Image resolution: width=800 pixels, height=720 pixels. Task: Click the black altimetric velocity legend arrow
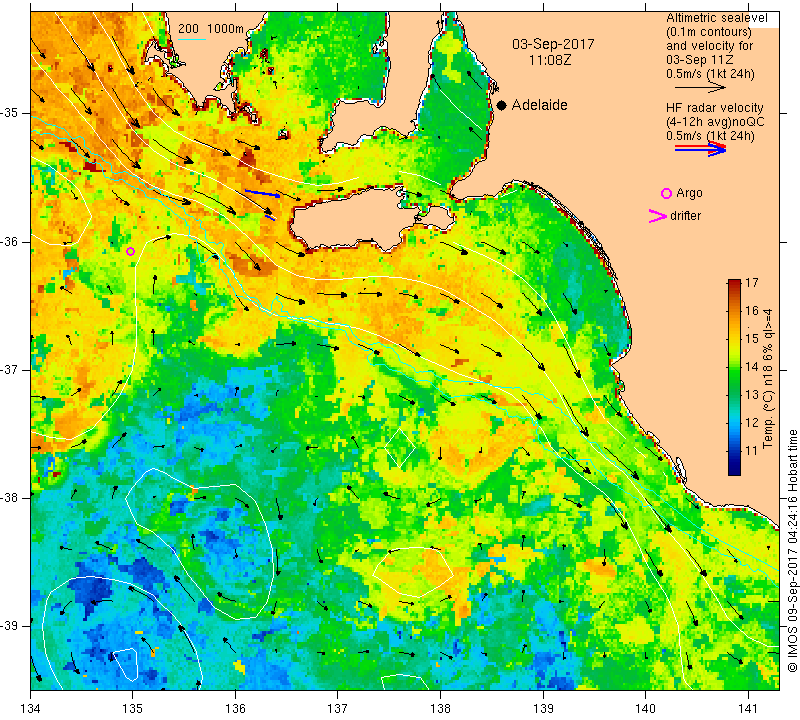pyautogui.click(x=701, y=88)
